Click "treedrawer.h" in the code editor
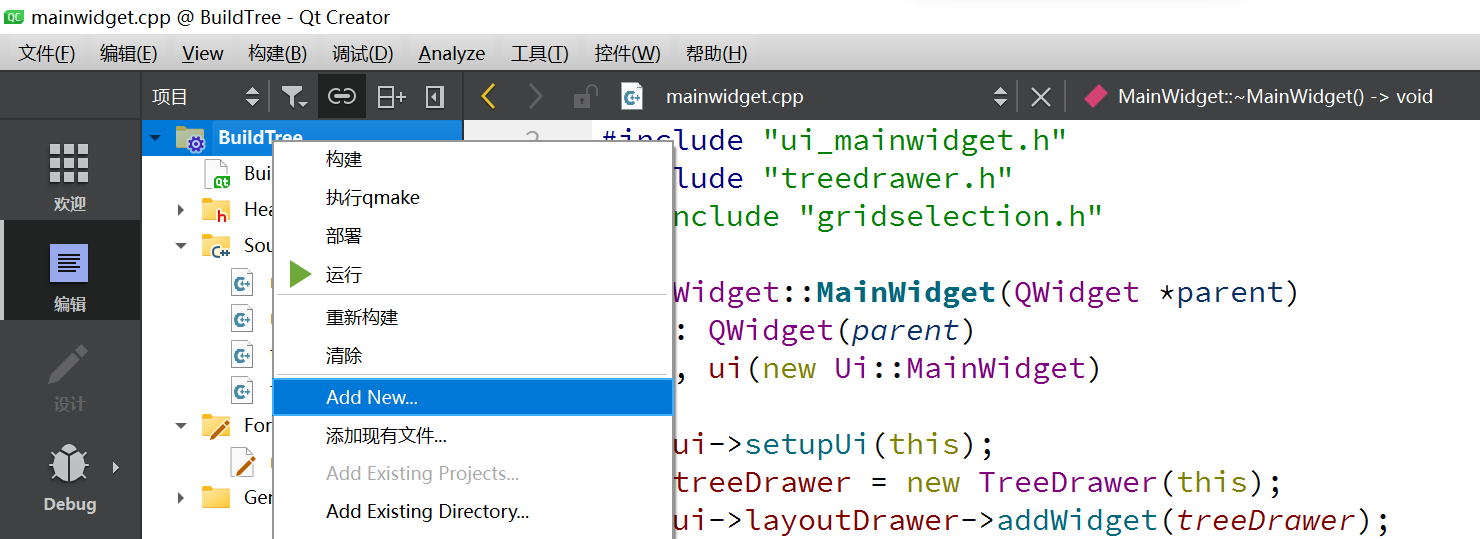Screen dimensions: 1480x539 click(887, 178)
